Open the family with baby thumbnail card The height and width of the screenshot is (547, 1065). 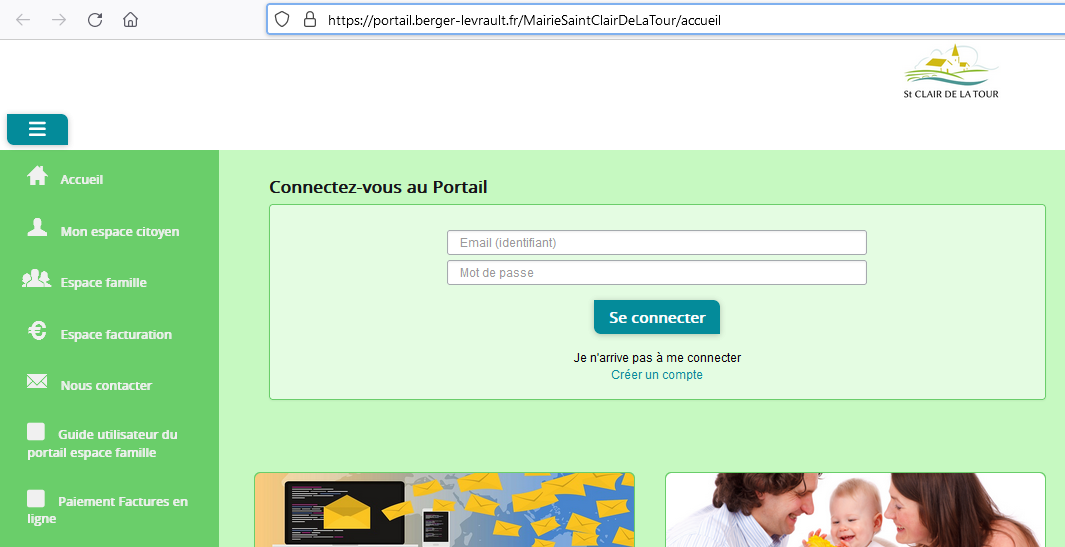coord(855,510)
